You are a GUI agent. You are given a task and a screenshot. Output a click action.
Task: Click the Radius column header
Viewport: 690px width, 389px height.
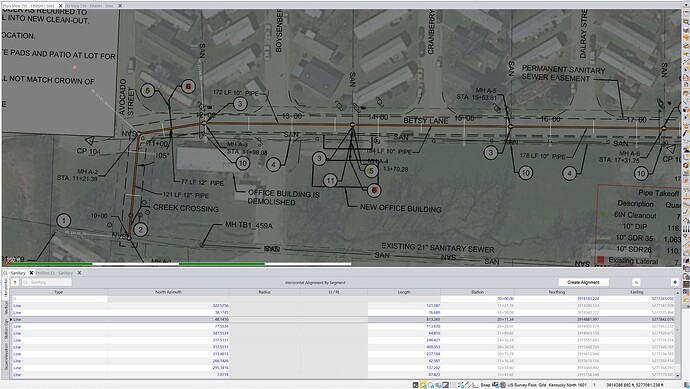click(x=264, y=292)
